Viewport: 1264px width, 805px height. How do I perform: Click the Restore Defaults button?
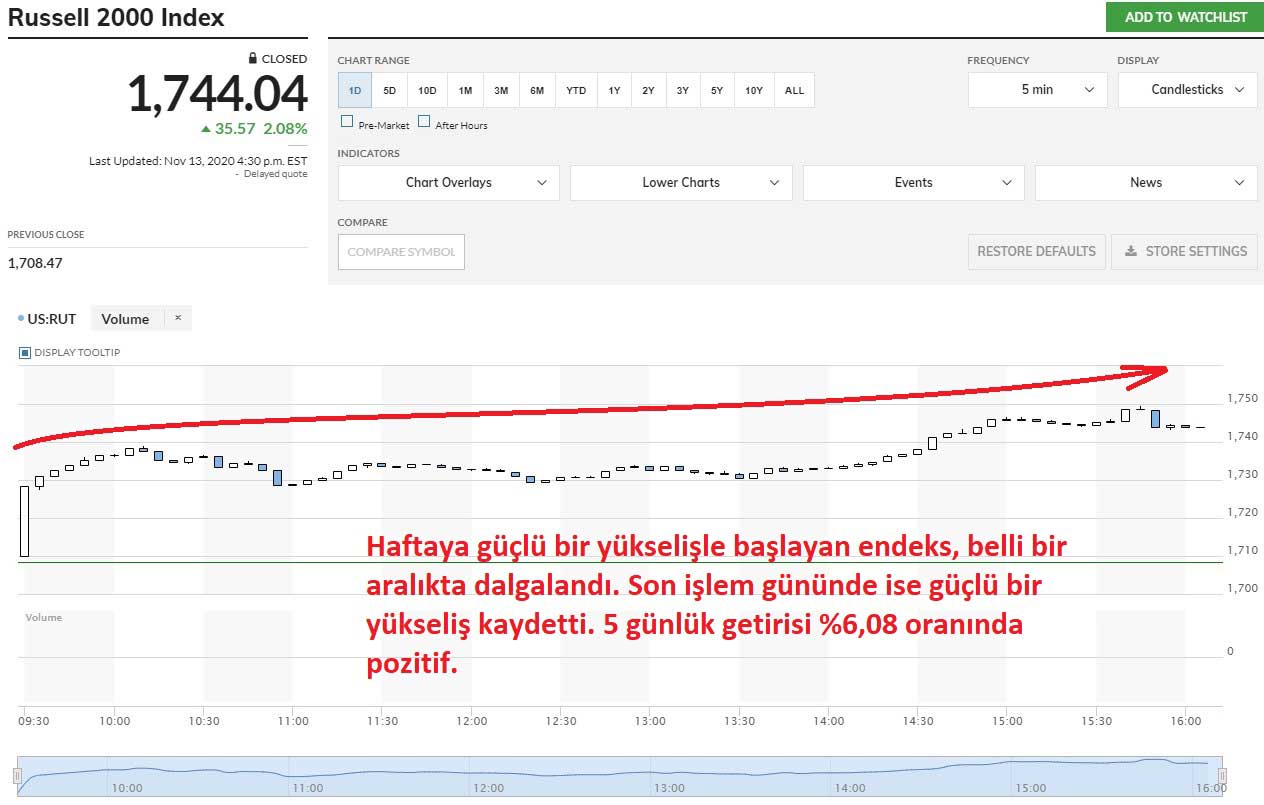pyautogui.click(x=1037, y=252)
